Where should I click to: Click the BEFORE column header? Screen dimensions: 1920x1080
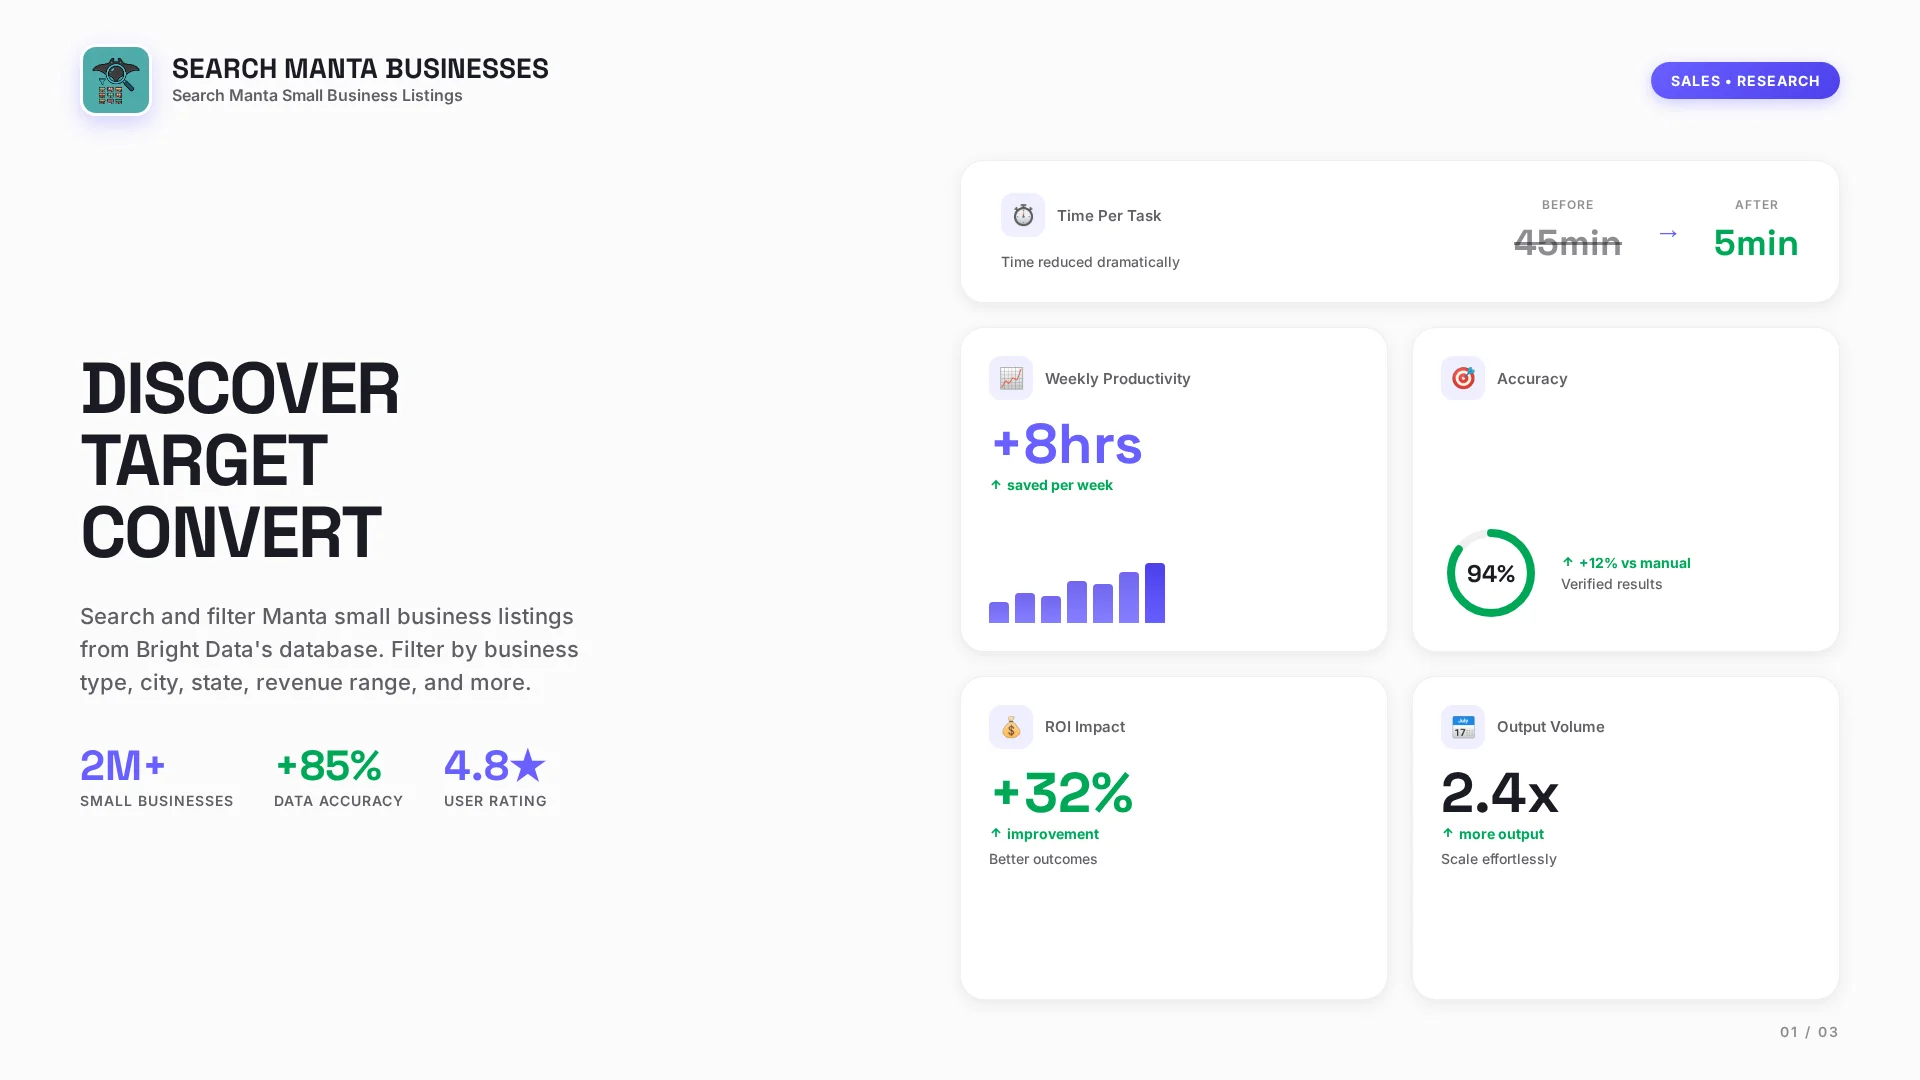pyautogui.click(x=1567, y=205)
